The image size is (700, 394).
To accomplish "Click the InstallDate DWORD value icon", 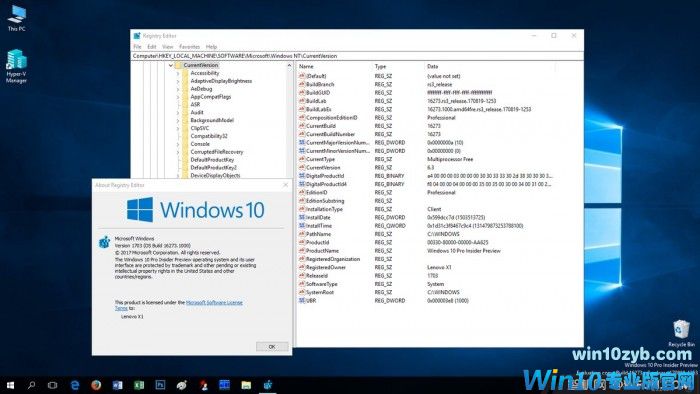I will pyautogui.click(x=302, y=217).
